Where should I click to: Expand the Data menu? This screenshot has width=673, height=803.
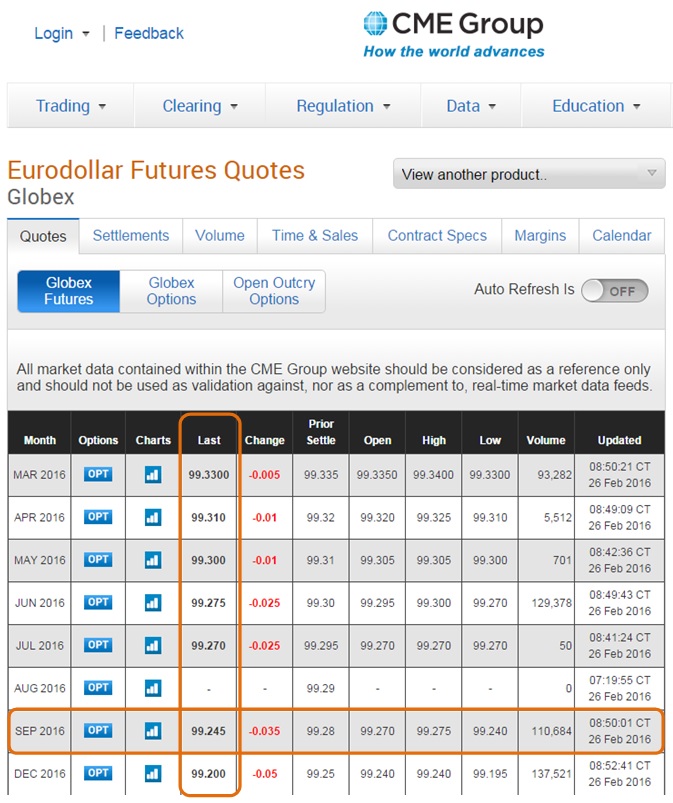pyautogui.click(x=471, y=106)
